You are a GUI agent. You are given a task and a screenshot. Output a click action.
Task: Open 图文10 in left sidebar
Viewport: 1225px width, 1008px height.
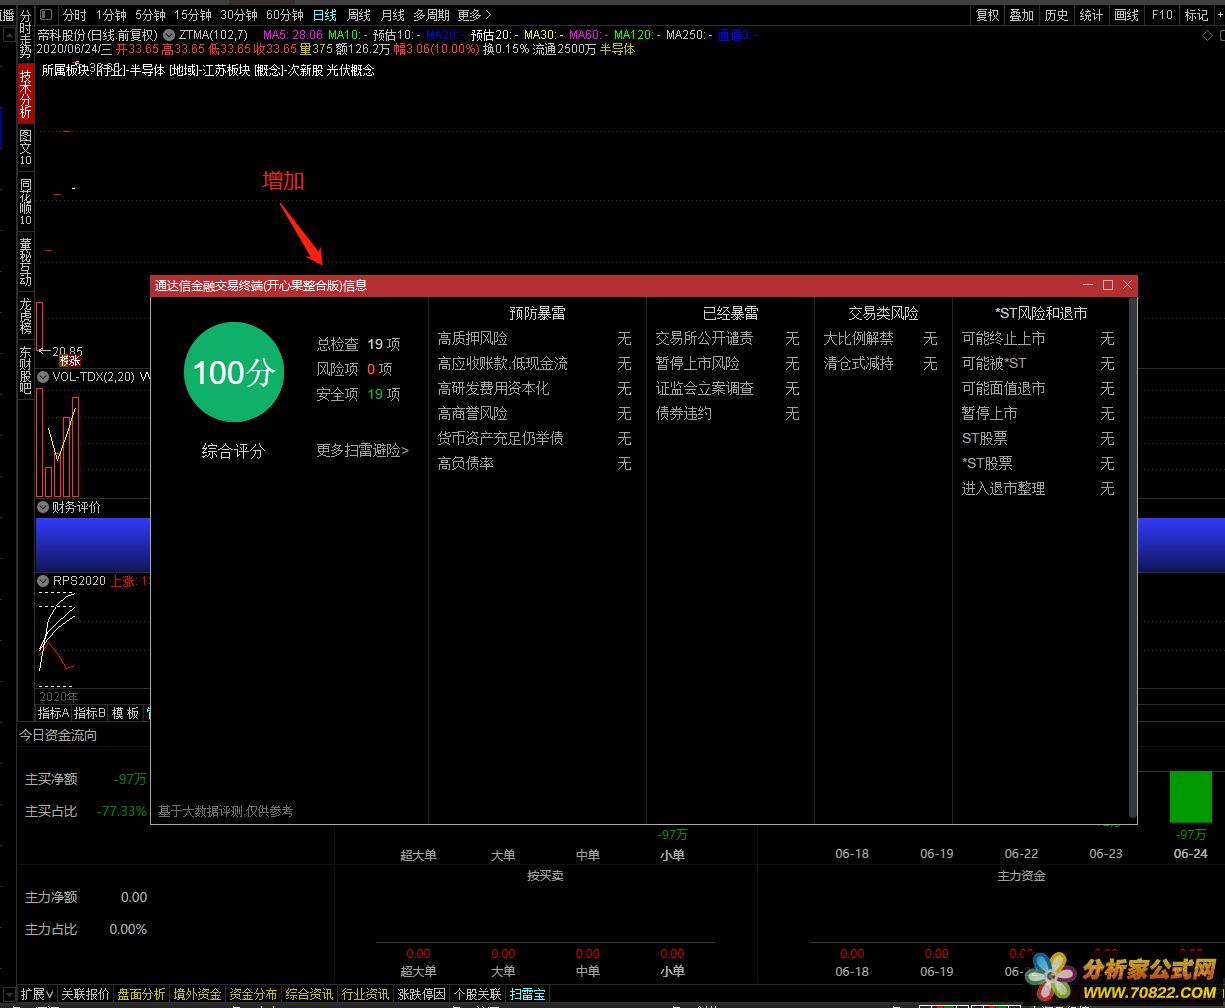pyautogui.click(x=26, y=147)
